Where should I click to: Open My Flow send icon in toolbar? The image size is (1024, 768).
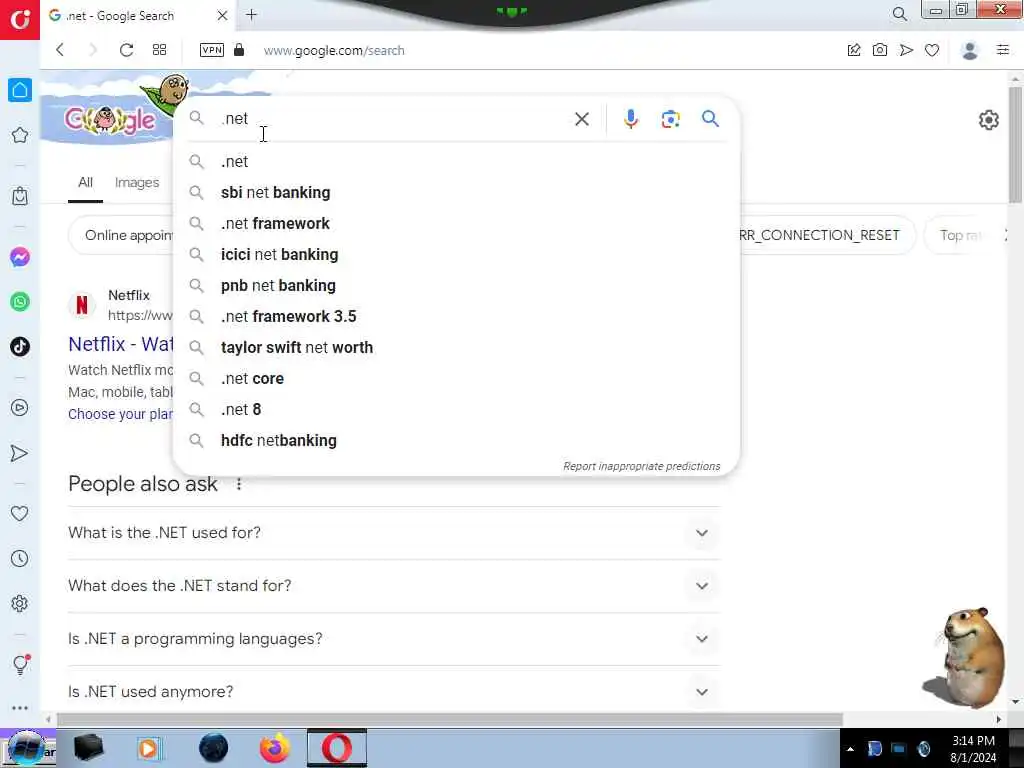pyautogui.click(x=906, y=50)
